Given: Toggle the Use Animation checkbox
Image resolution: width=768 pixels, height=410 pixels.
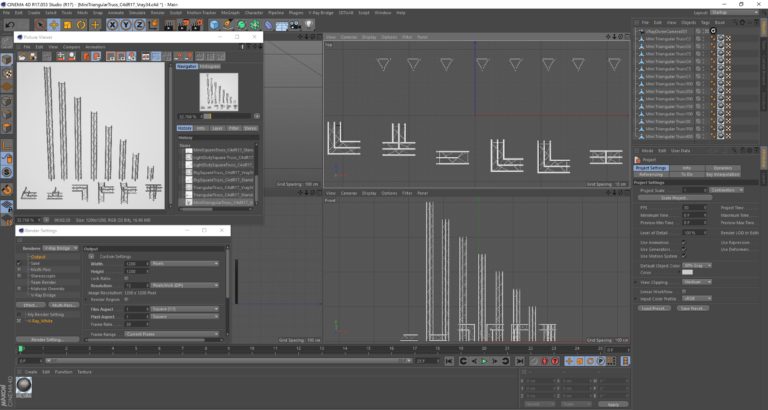Looking at the screenshot, I should click(684, 242).
